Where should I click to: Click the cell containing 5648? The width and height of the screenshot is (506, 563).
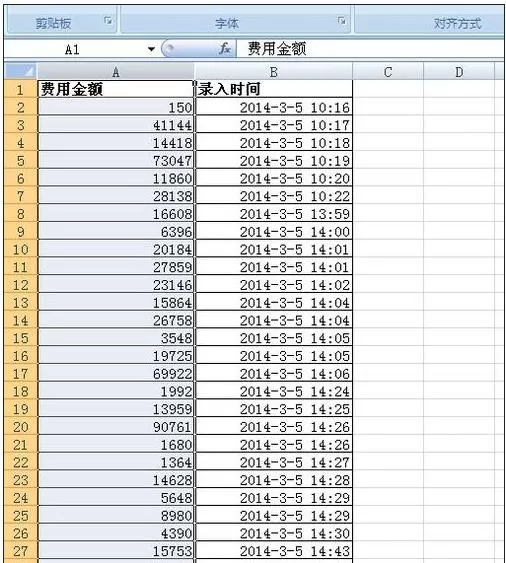(x=116, y=497)
